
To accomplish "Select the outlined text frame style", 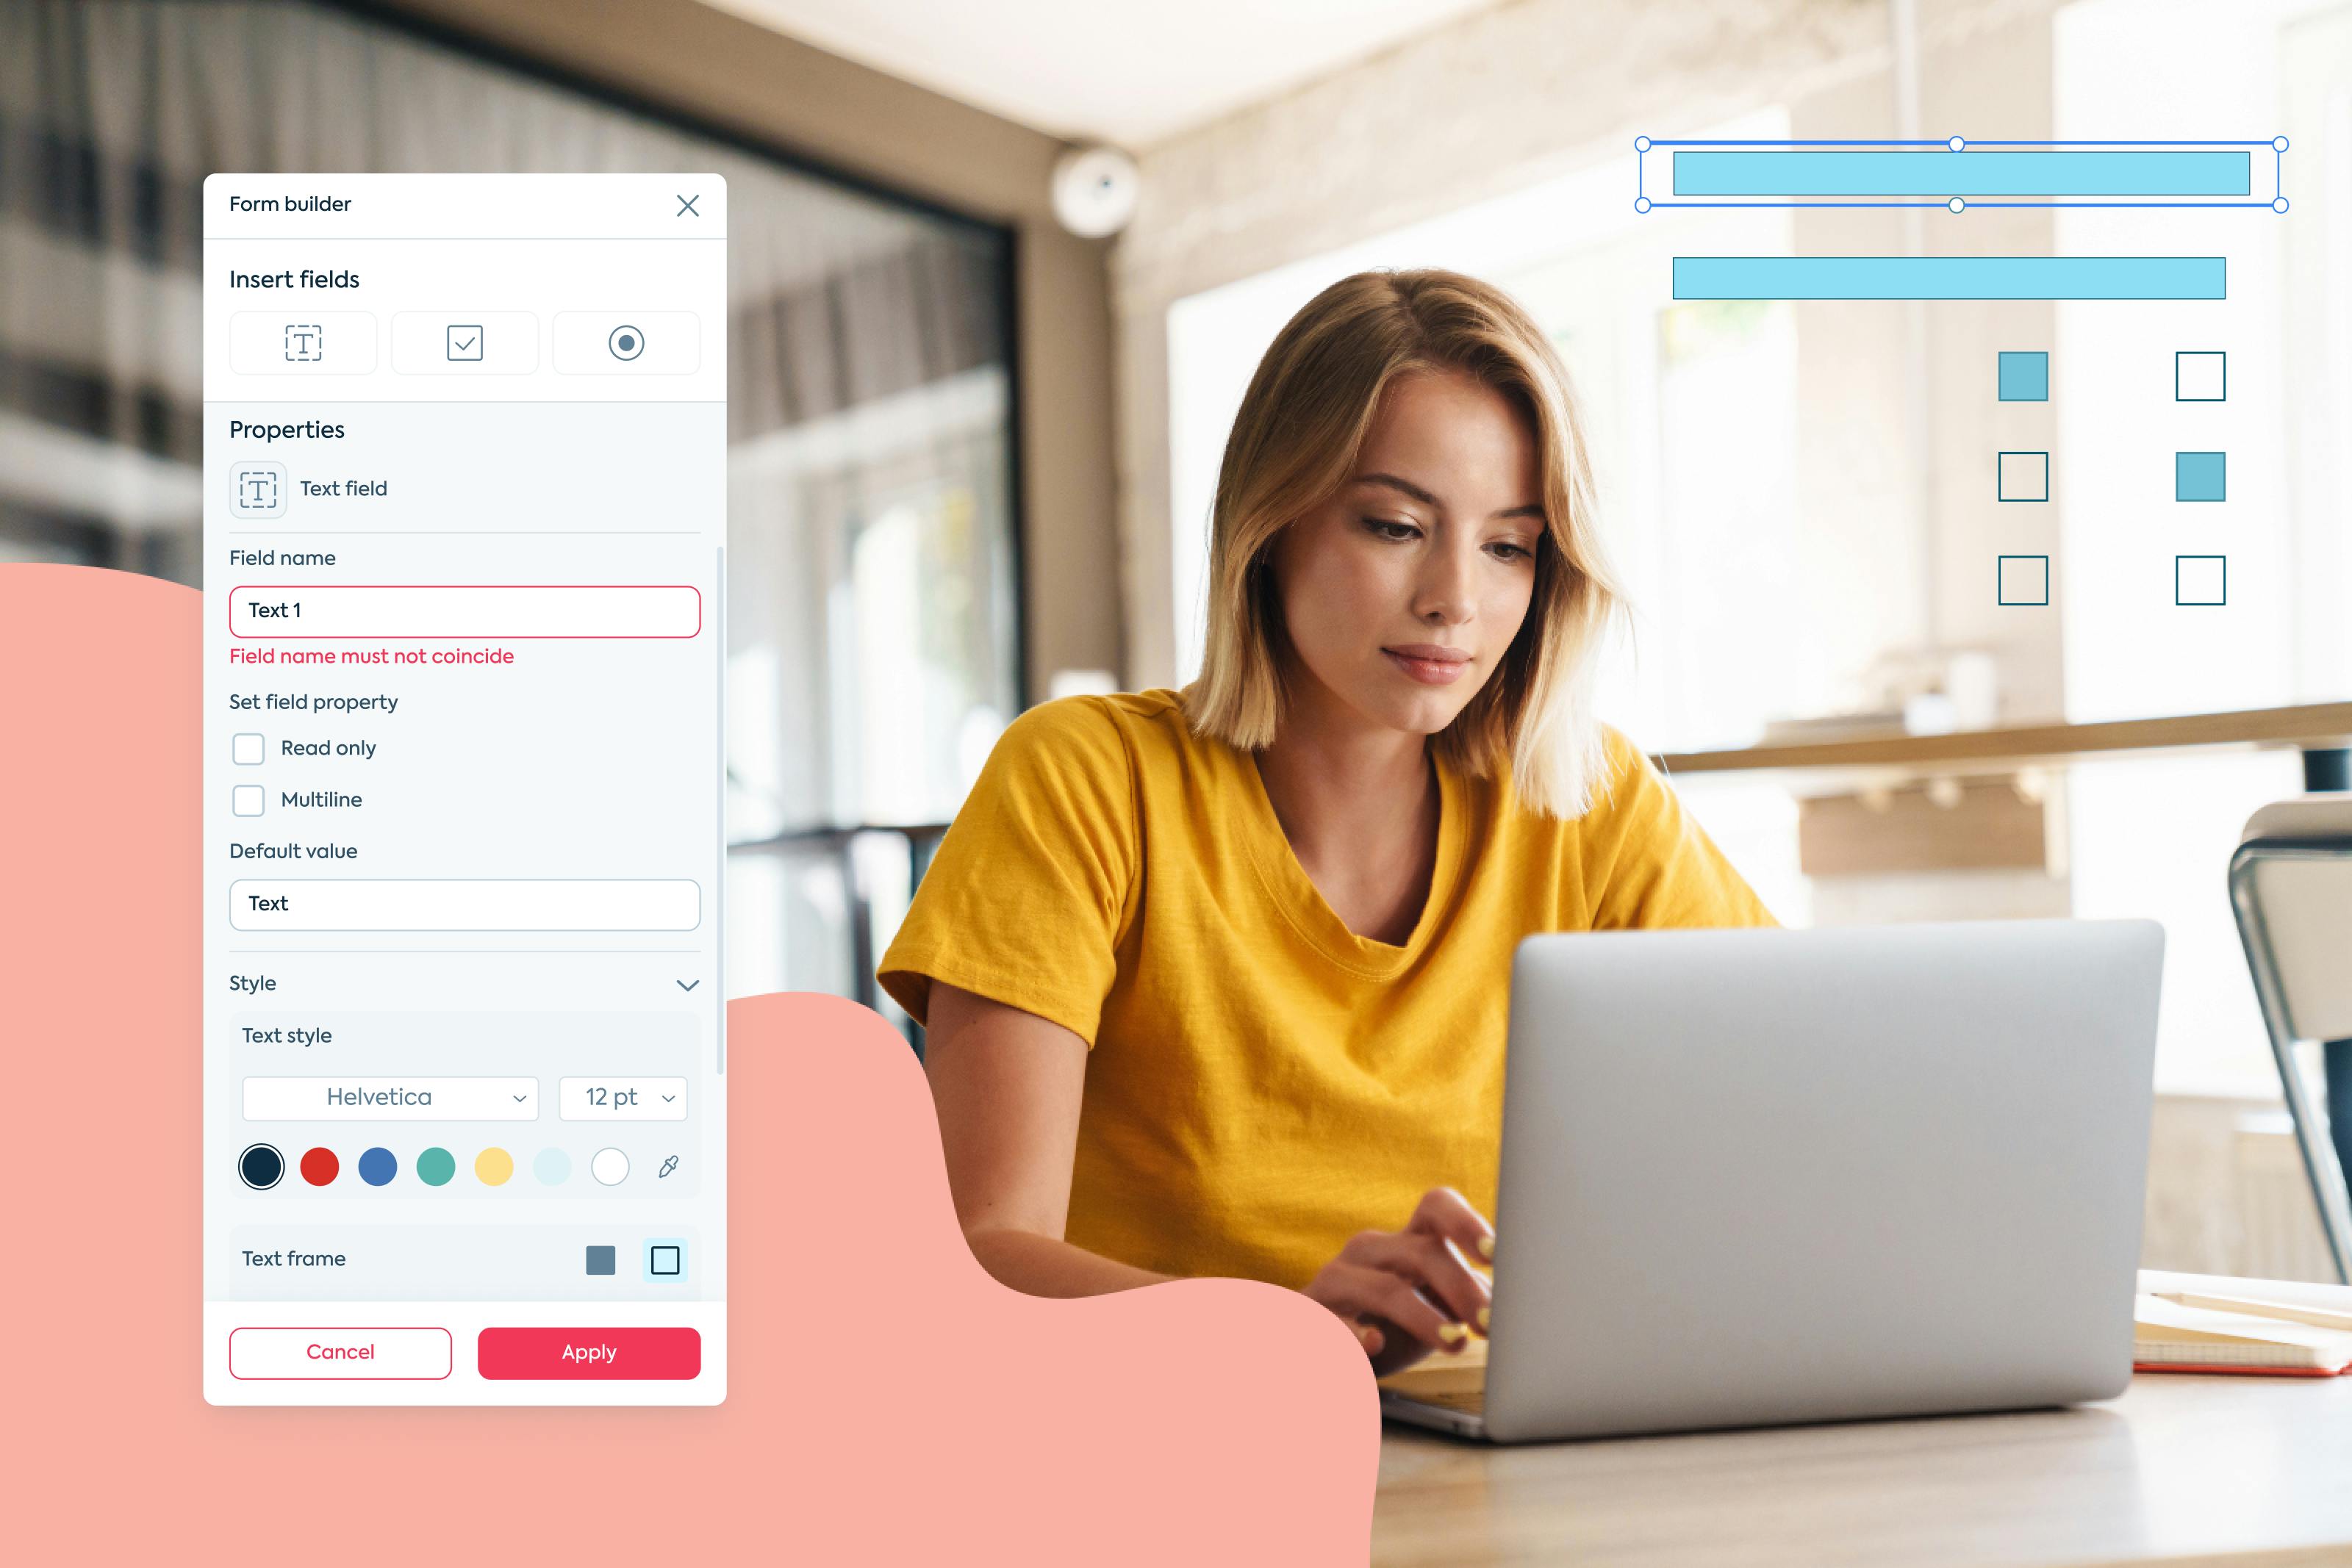I will click(x=665, y=1258).
